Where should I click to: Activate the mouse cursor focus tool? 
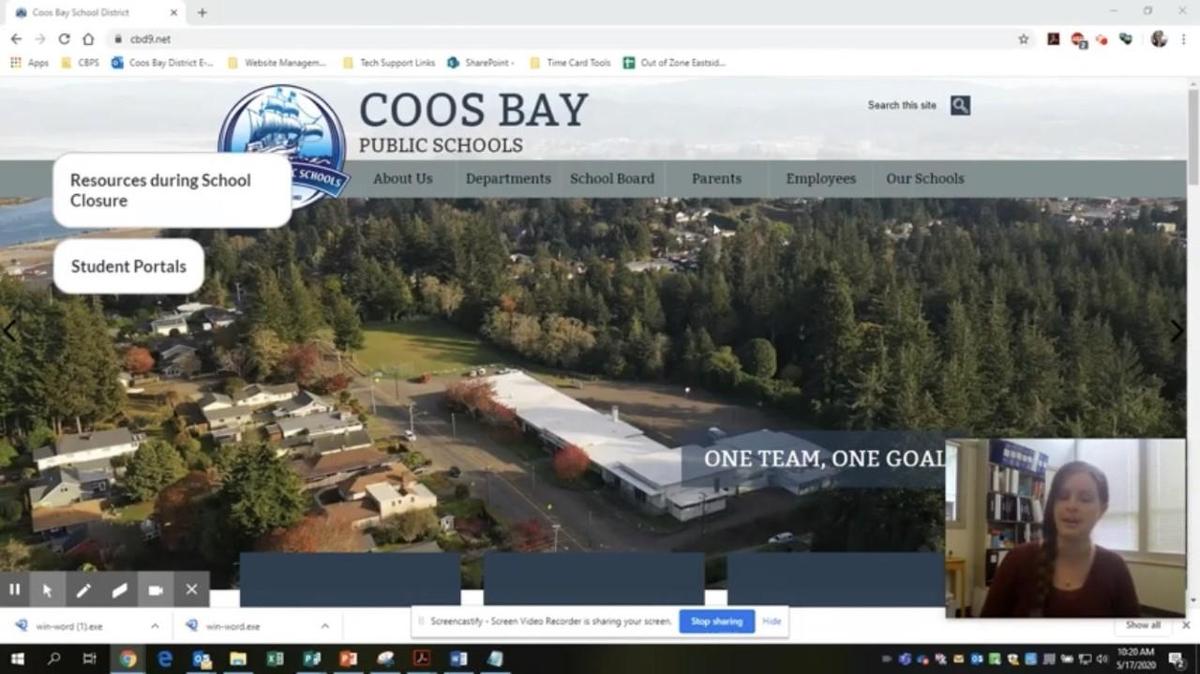[x=47, y=590]
